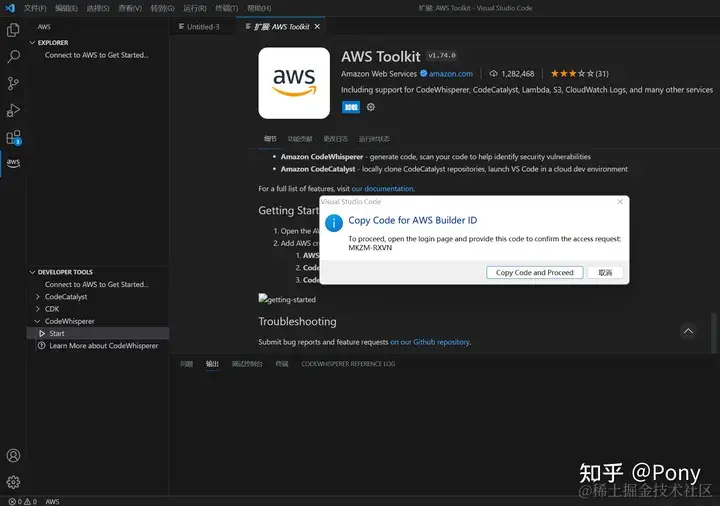The image size is (720, 506).
Task: Switch to the Output panel tab (输出)
Action: [x=212, y=364]
